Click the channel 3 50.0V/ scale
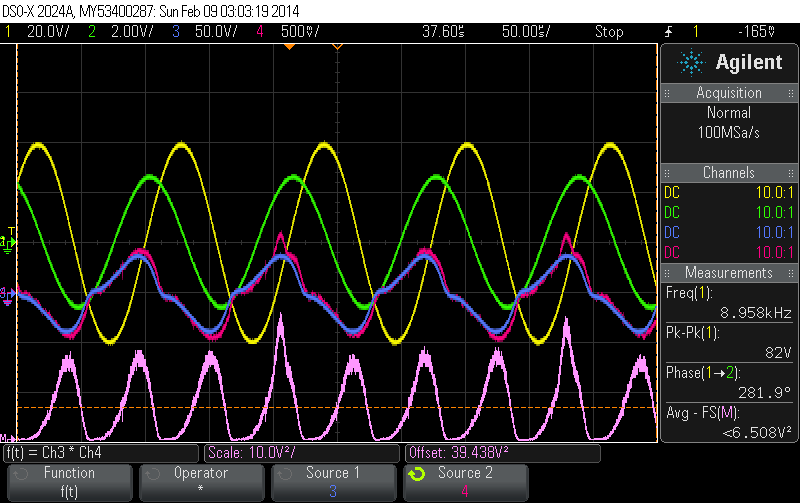This screenshot has width=800, height=503. click(x=216, y=32)
